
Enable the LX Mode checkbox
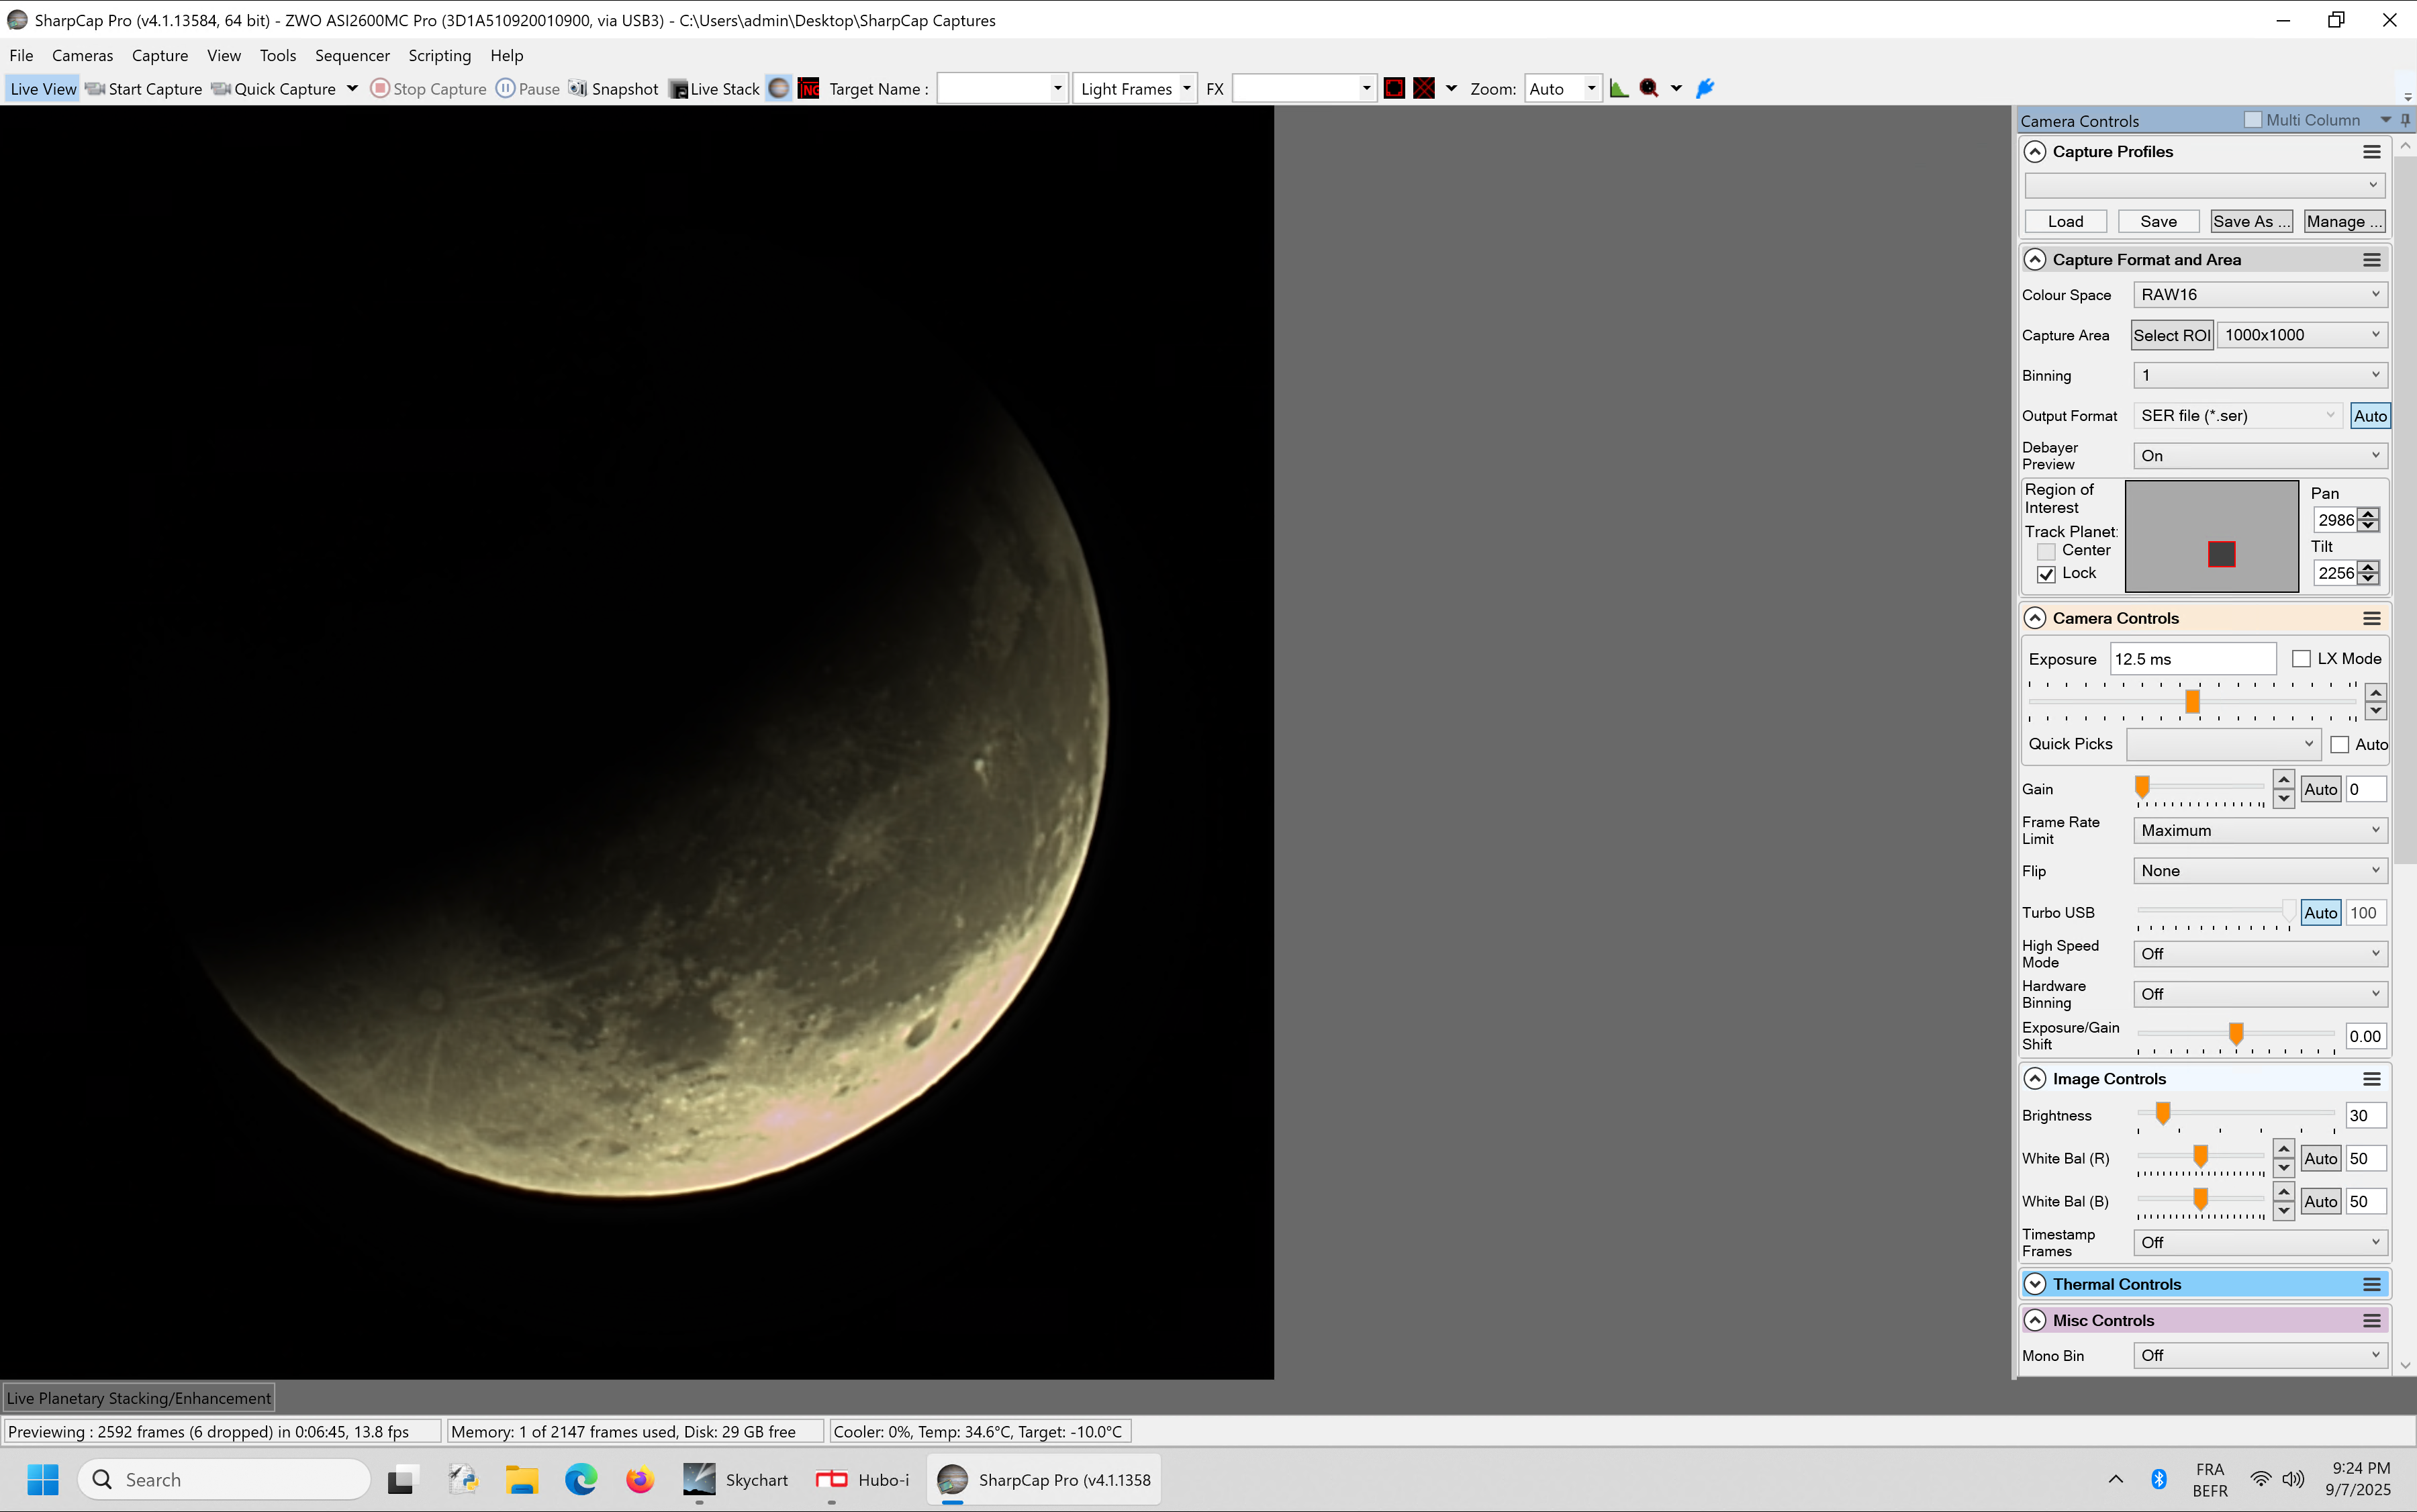pyautogui.click(x=2301, y=659)
